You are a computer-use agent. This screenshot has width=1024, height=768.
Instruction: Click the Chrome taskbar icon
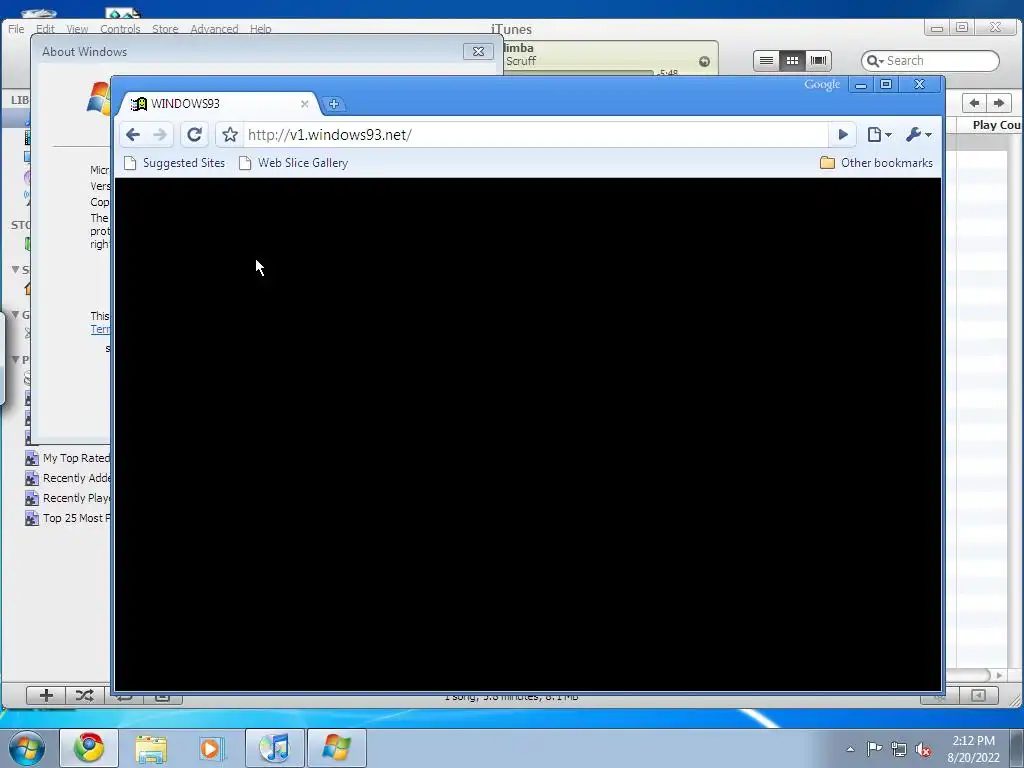coord(89,748)
